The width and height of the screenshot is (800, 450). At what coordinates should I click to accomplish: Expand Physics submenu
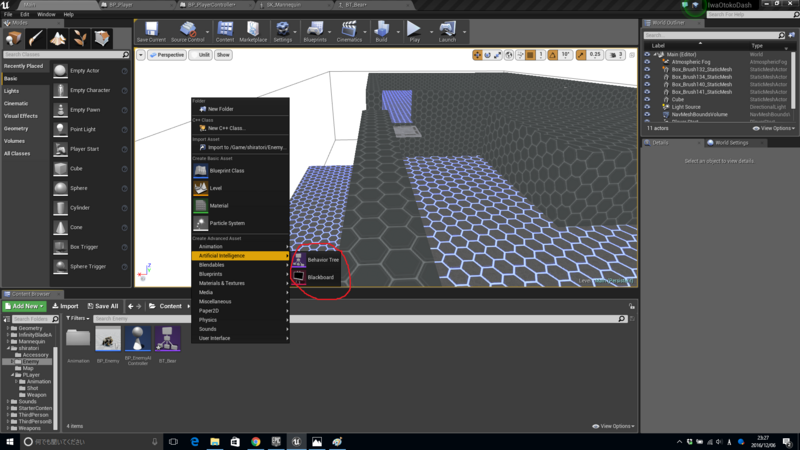click(x=240, y=320)
